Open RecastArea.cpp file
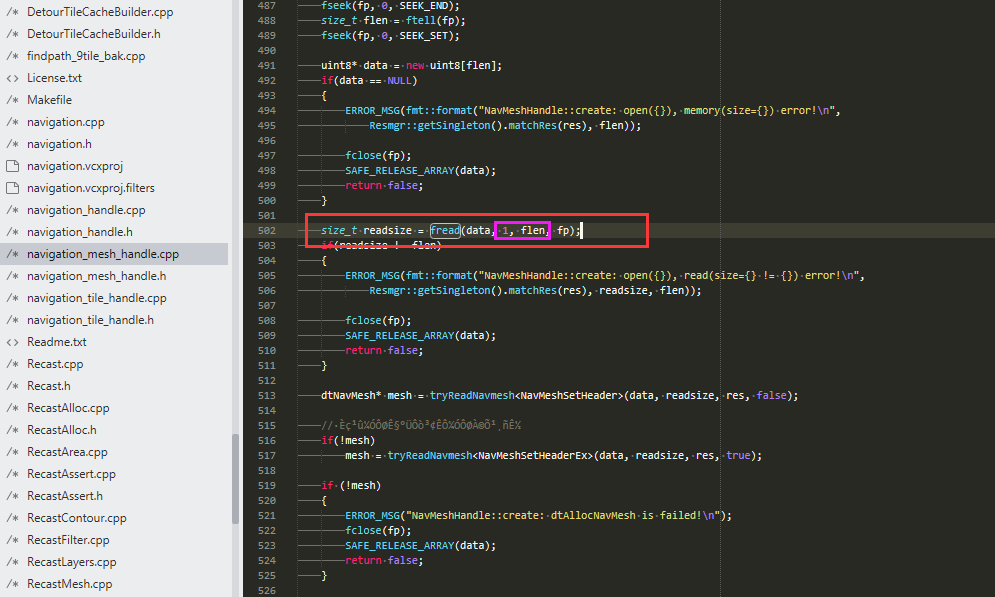This screenshot has width=995, height=597. tap(67, 452)
